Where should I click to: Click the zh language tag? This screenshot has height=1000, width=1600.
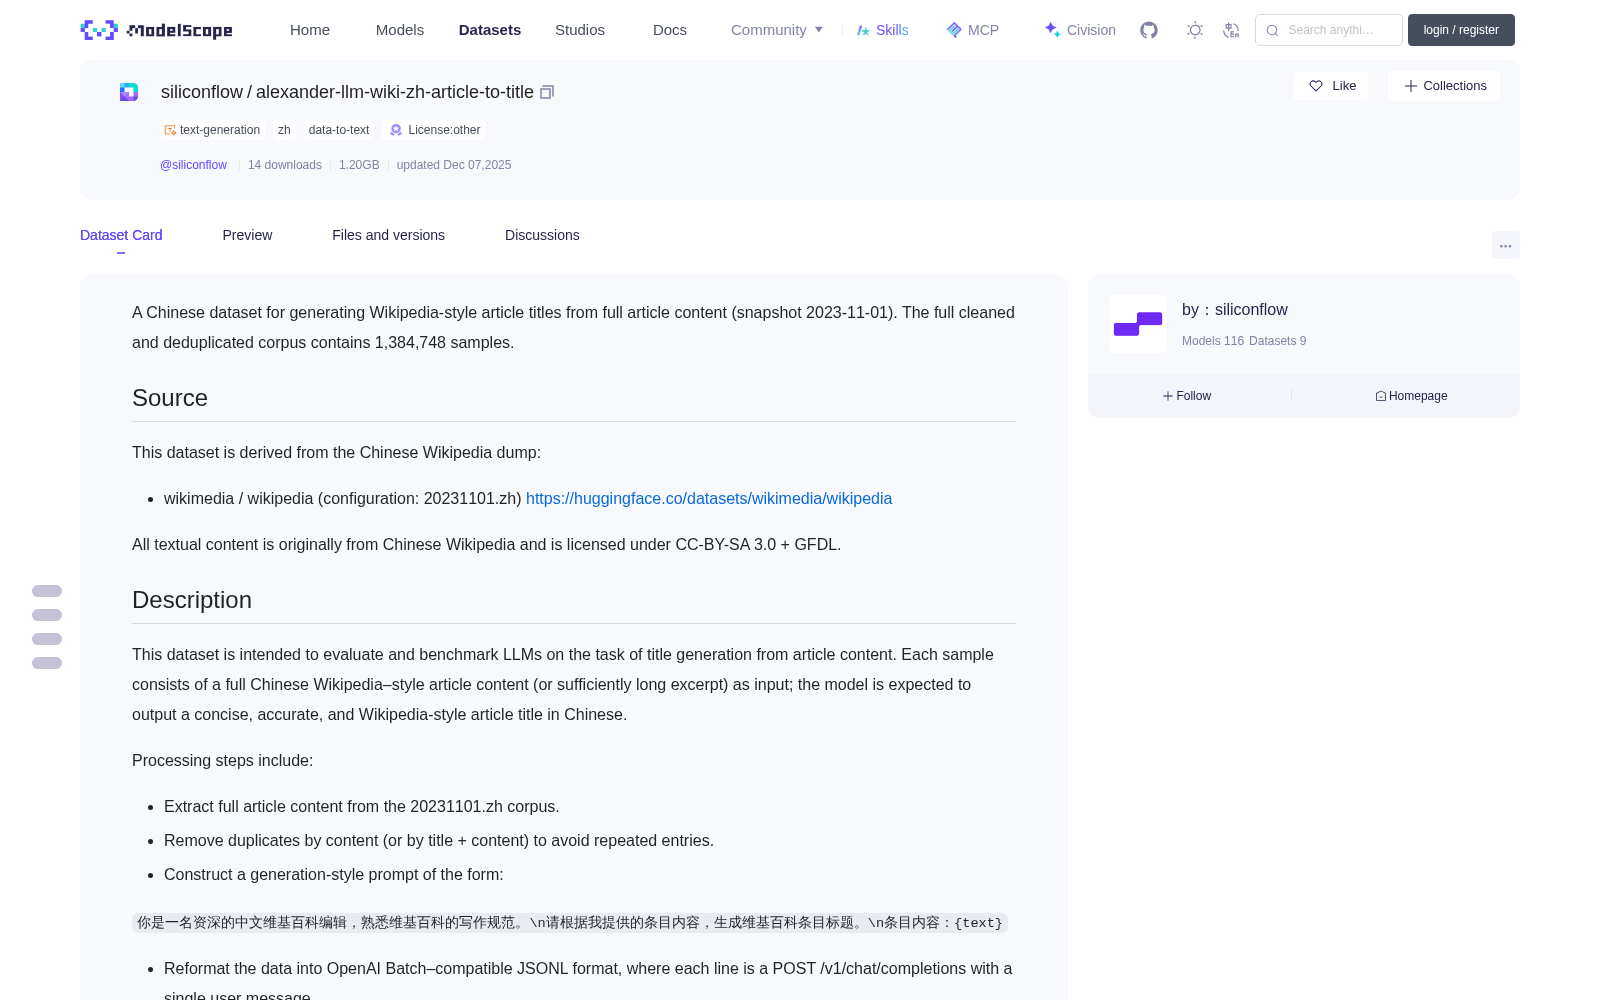point(284,130)
